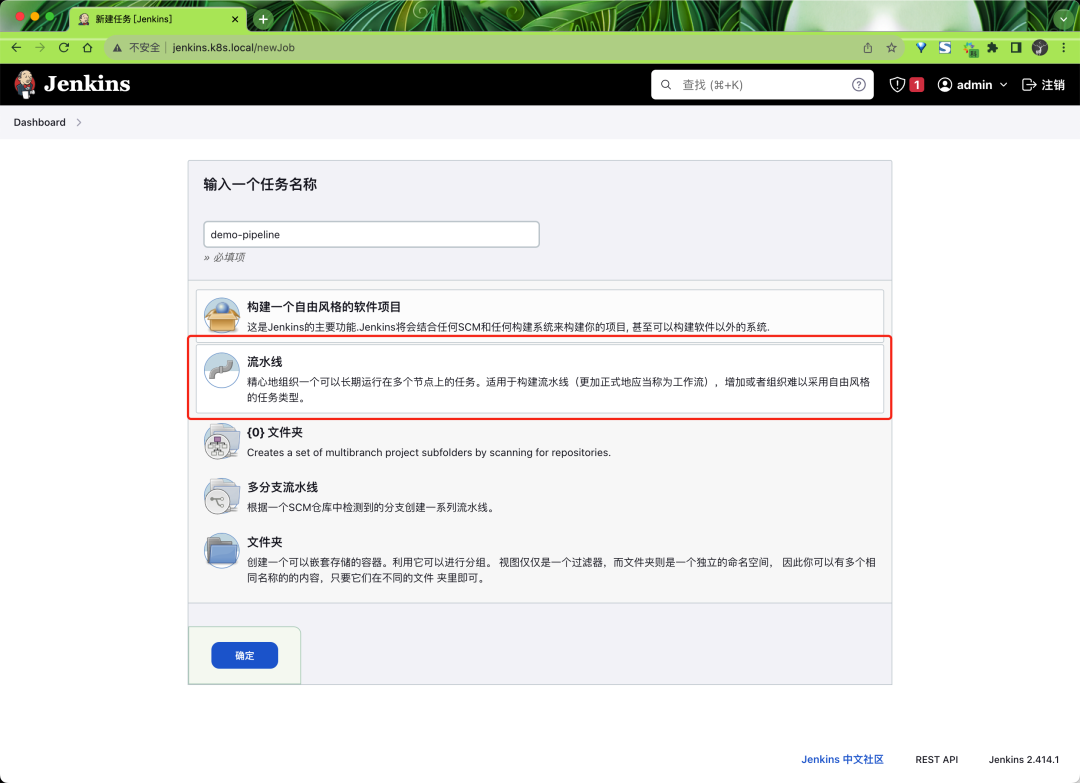Open the security shield warning icon

point(897,85)
